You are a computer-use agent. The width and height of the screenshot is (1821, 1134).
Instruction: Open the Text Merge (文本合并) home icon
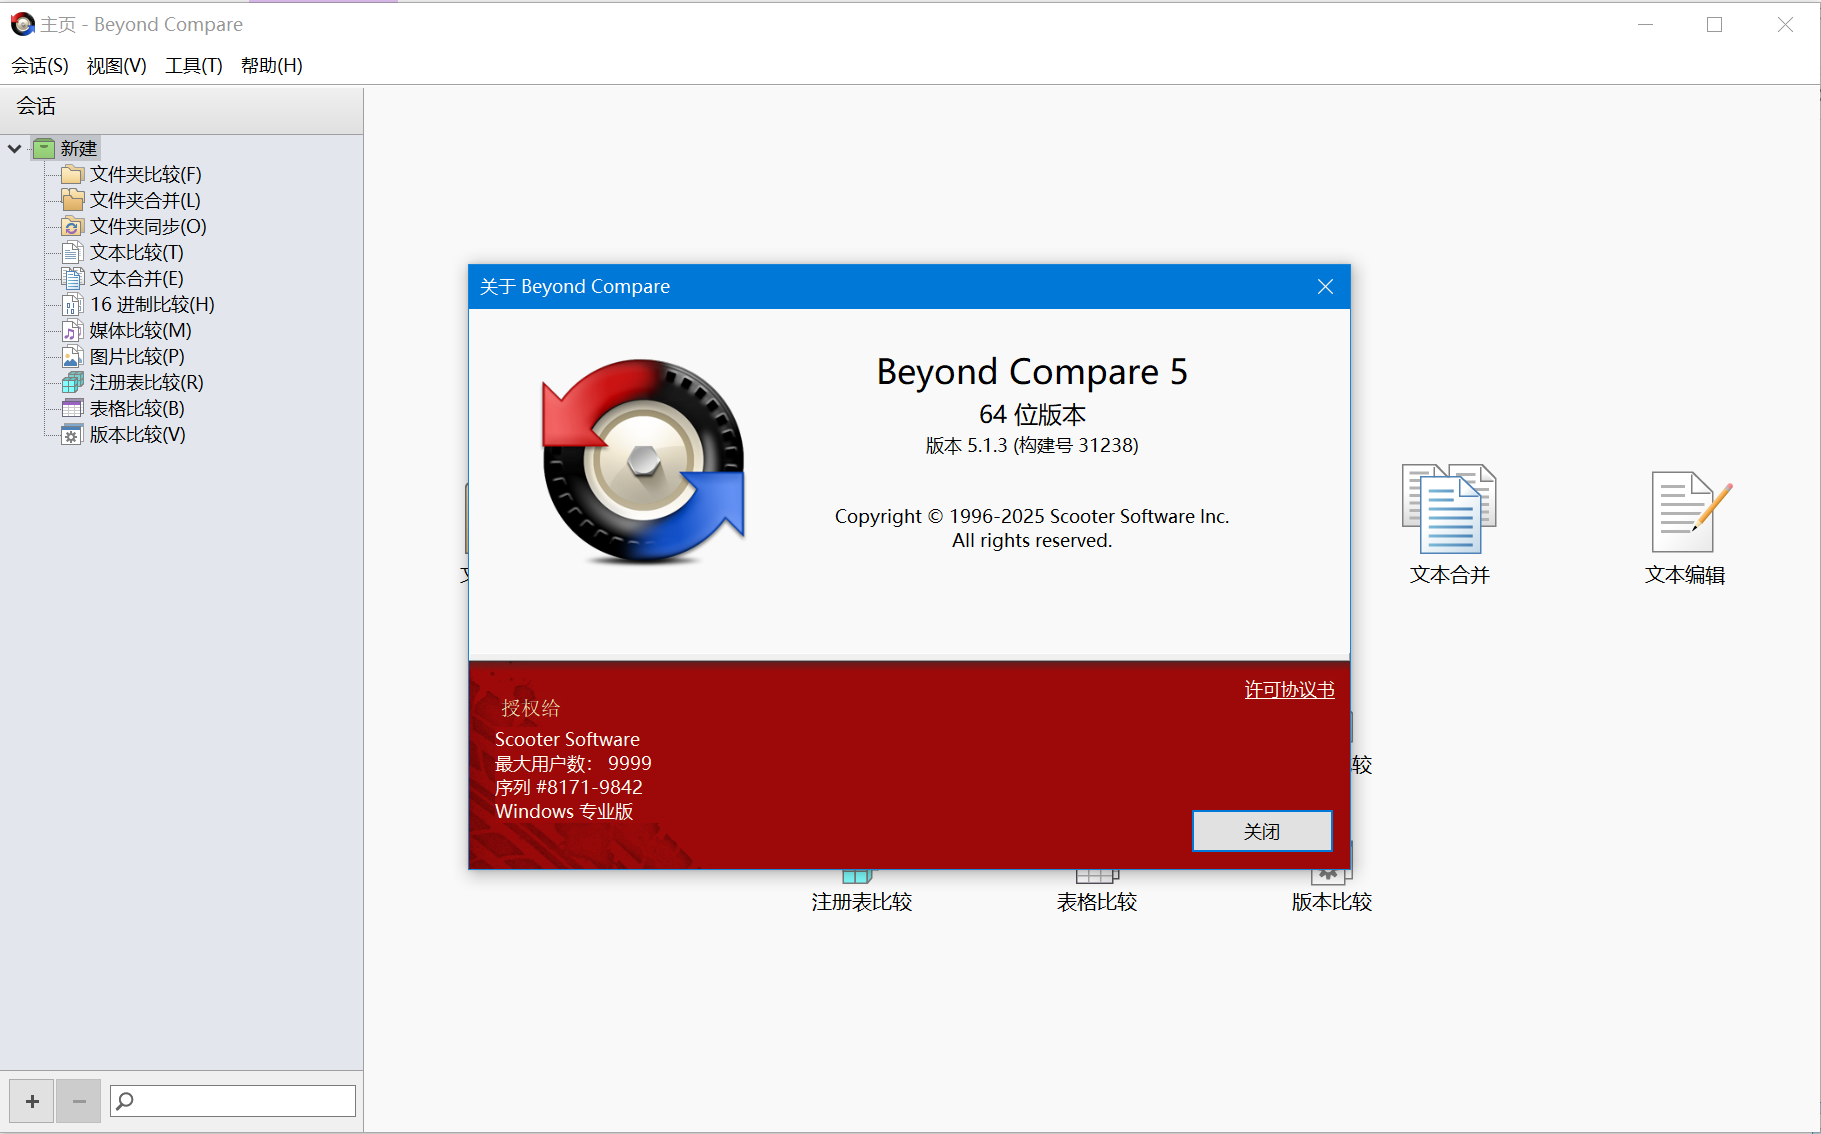coord(1449,510)
